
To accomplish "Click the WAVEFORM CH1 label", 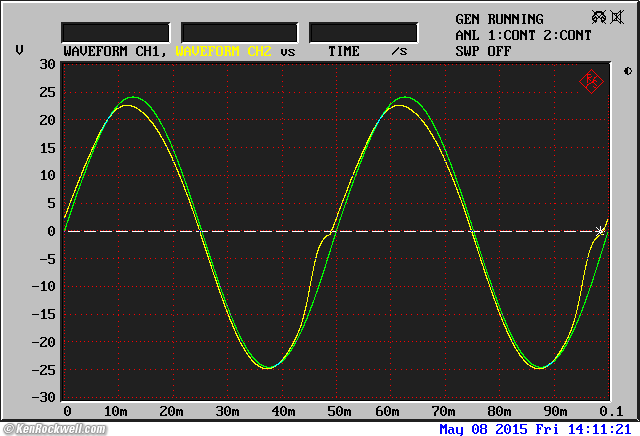I will click(115, 51).
